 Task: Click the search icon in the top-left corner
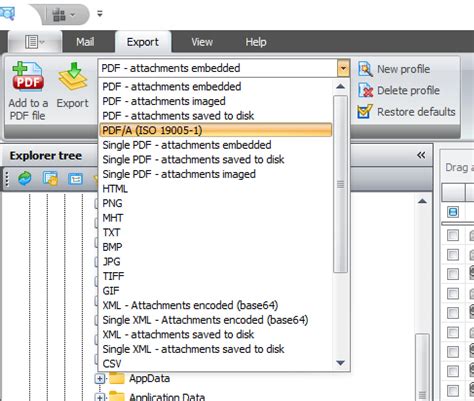pyautogui.click(x=7, y=14)
